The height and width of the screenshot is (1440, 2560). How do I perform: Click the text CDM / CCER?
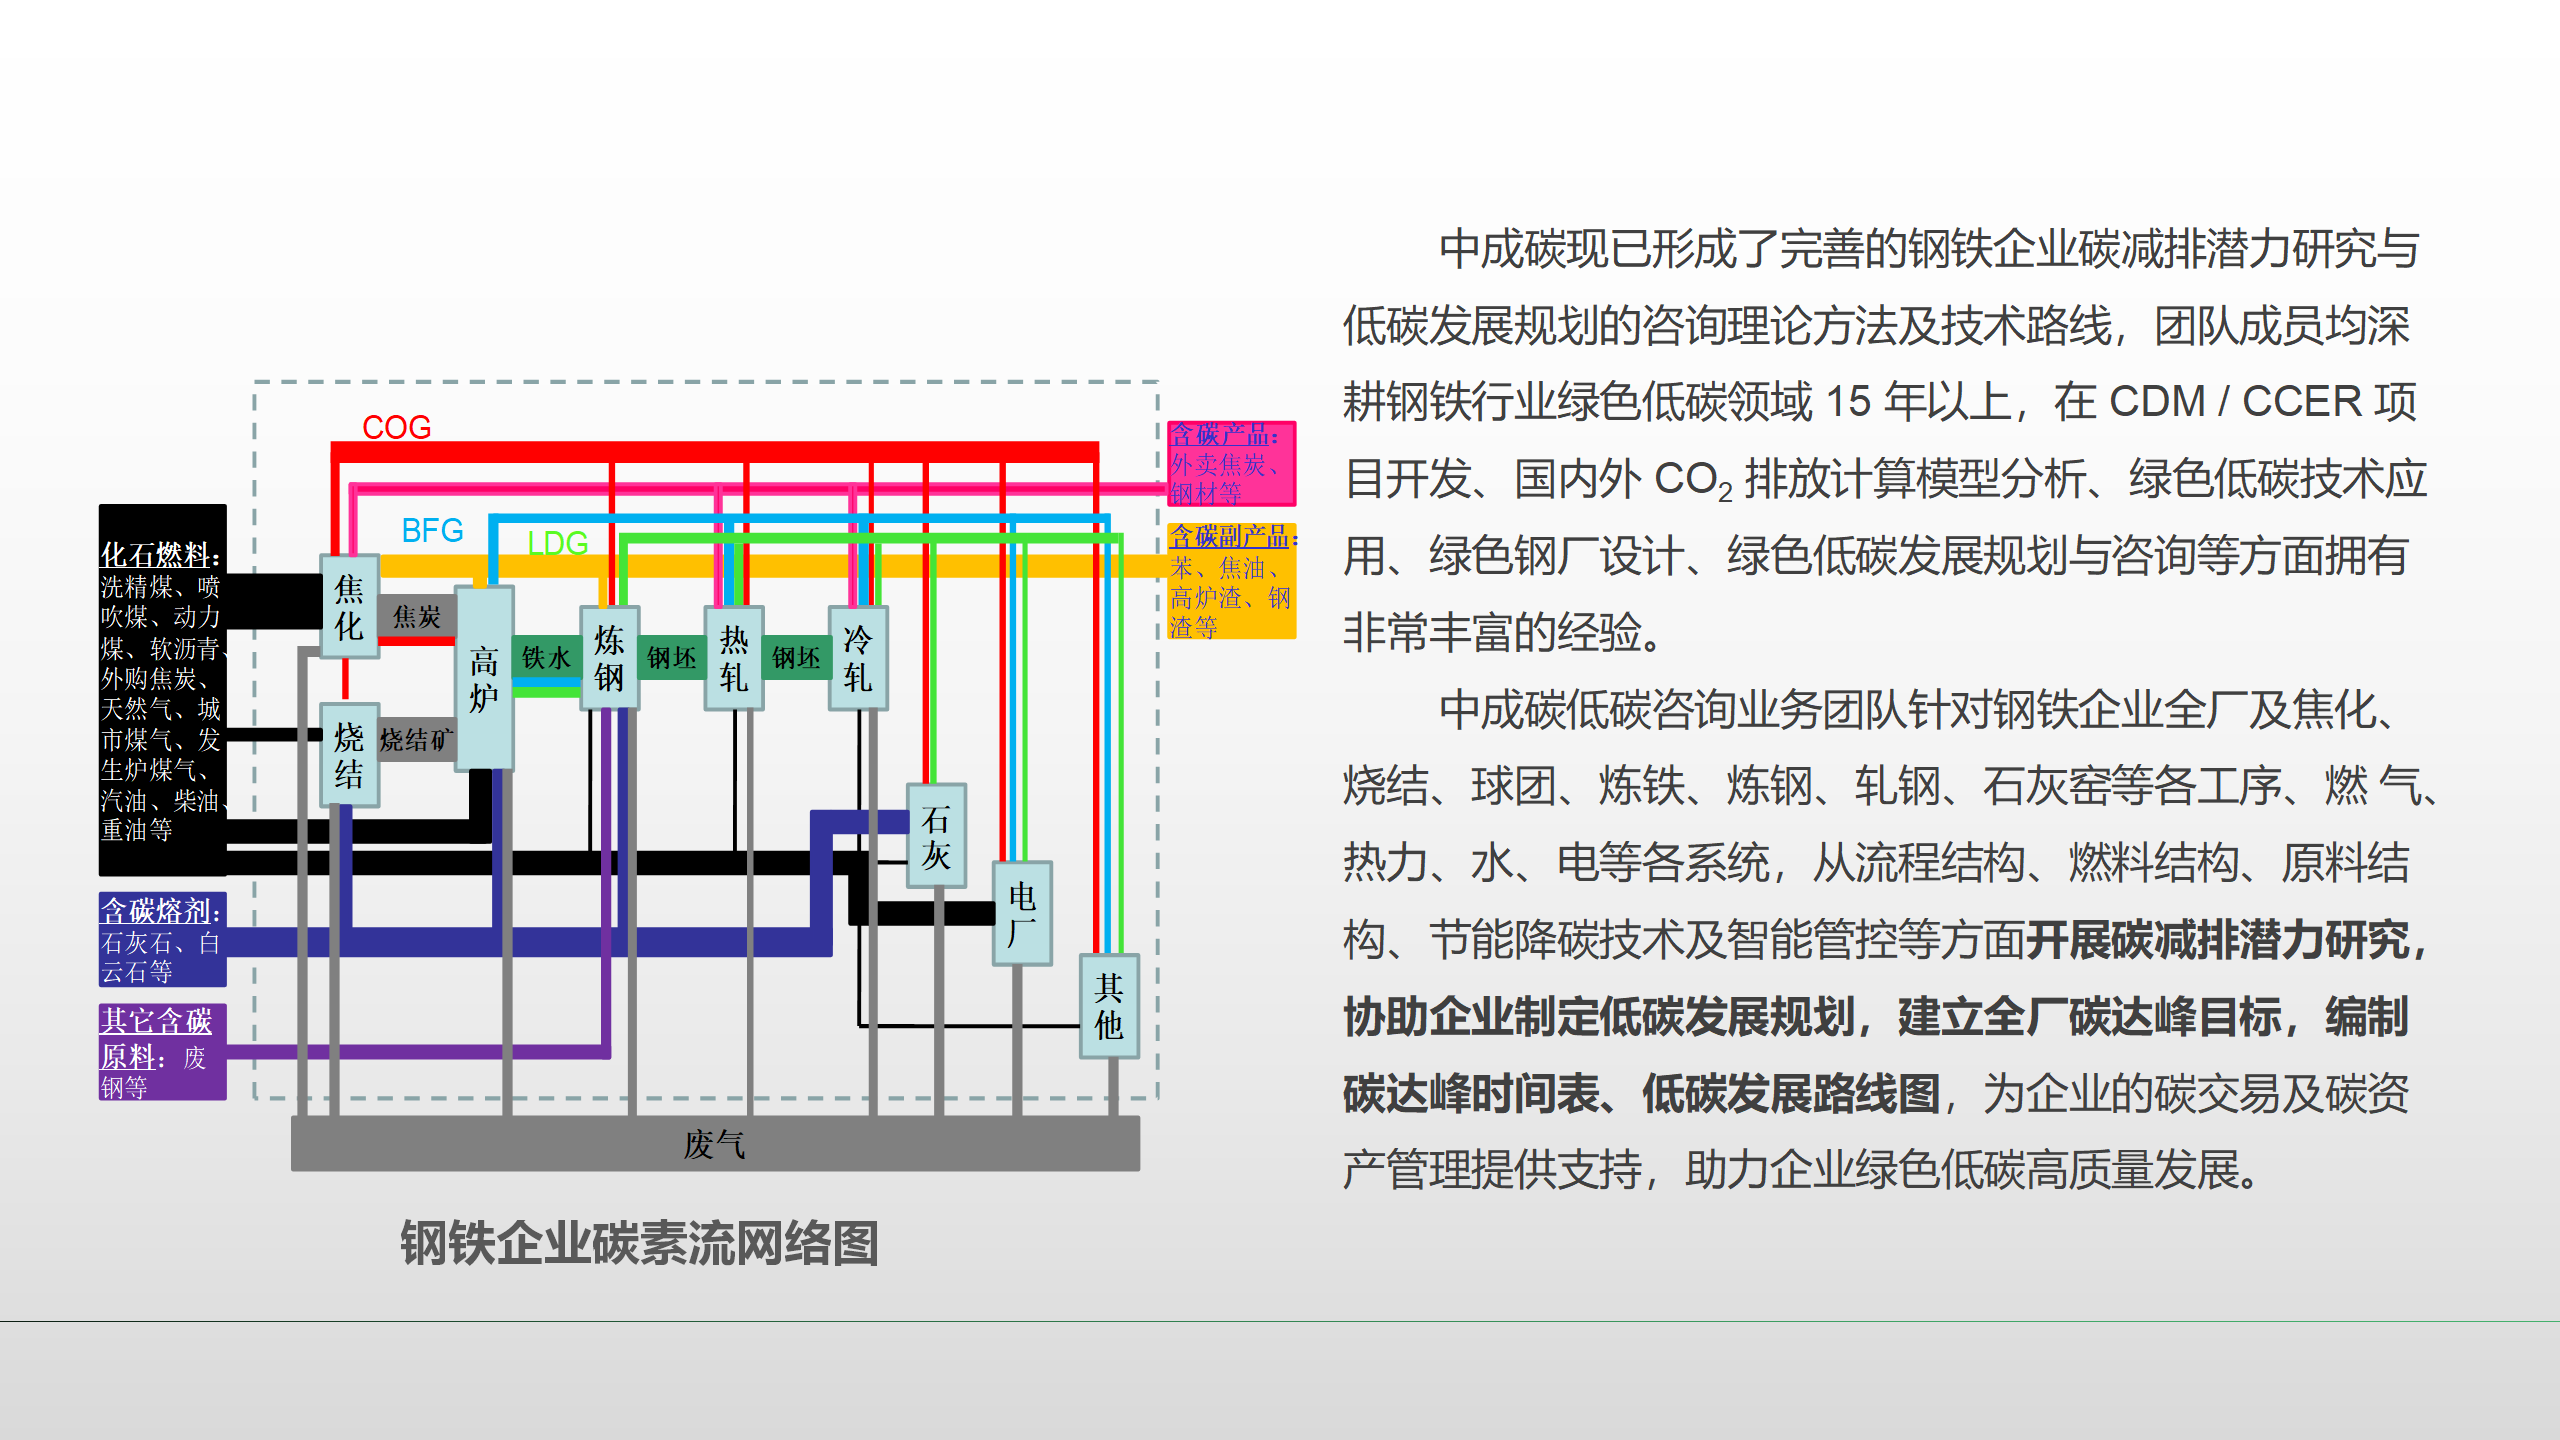coord(2234,402)
